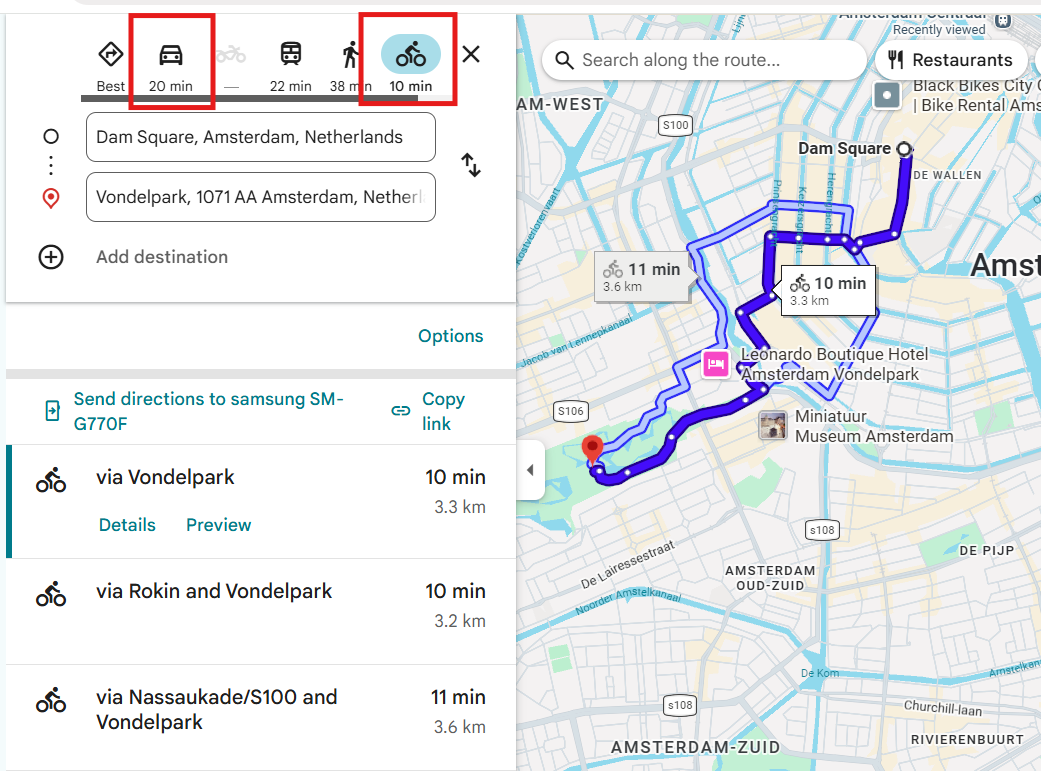Screen dimensions: 1041x771
Task: Click the Restaurants filter chip
Action: click(950, 60)
